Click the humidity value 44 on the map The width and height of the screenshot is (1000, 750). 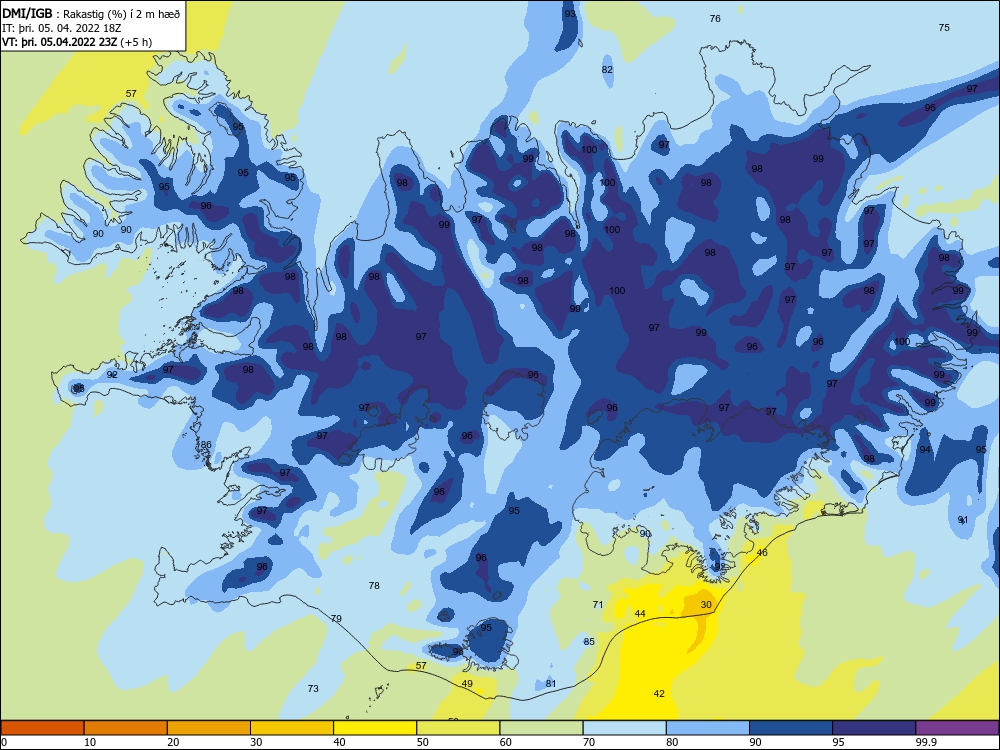tap(640, 614)
